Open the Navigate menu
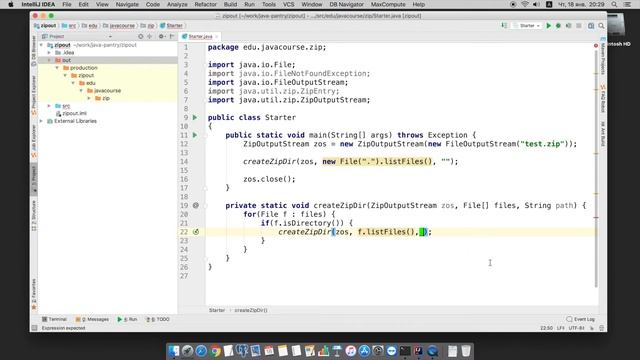The image size is (640, 360). [x=127, y=4]
